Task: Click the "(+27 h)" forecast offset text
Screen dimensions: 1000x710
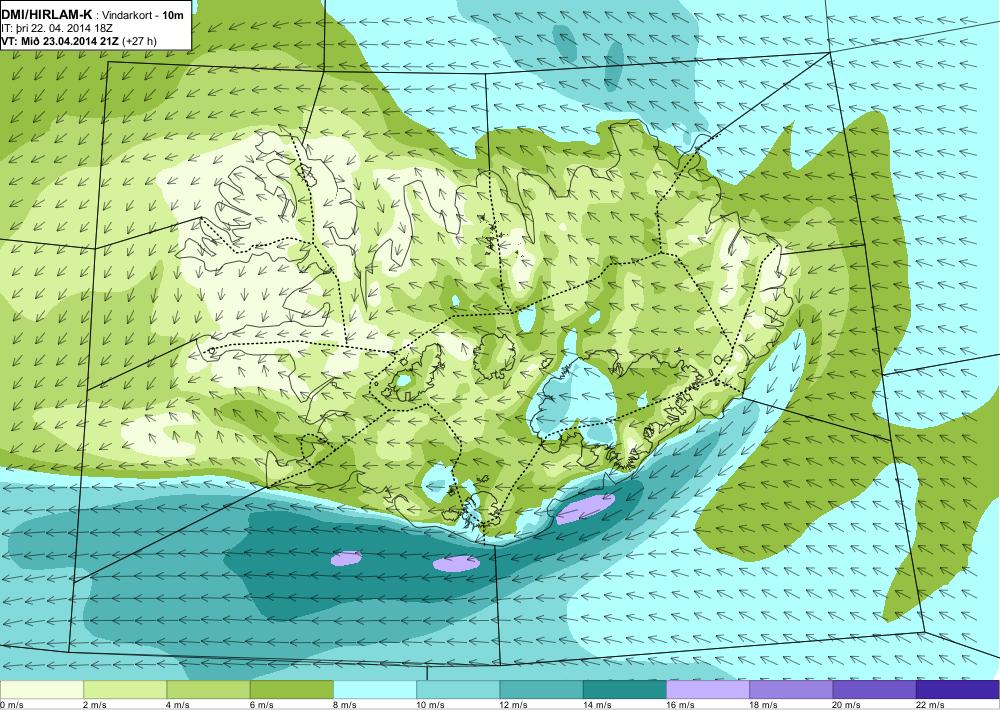Action: pyautogui.click(x=140, y=41)
